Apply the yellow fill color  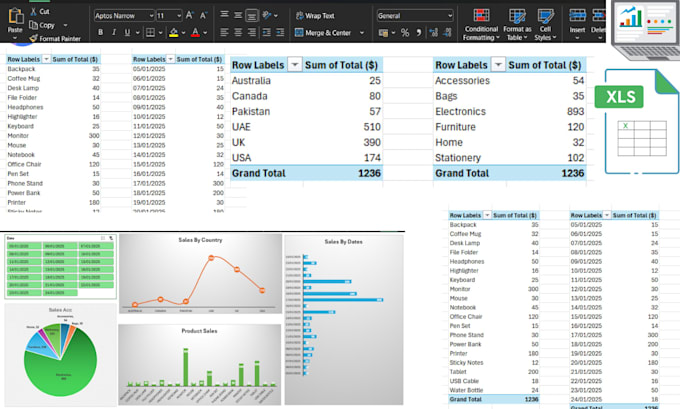tap(173, 33)
